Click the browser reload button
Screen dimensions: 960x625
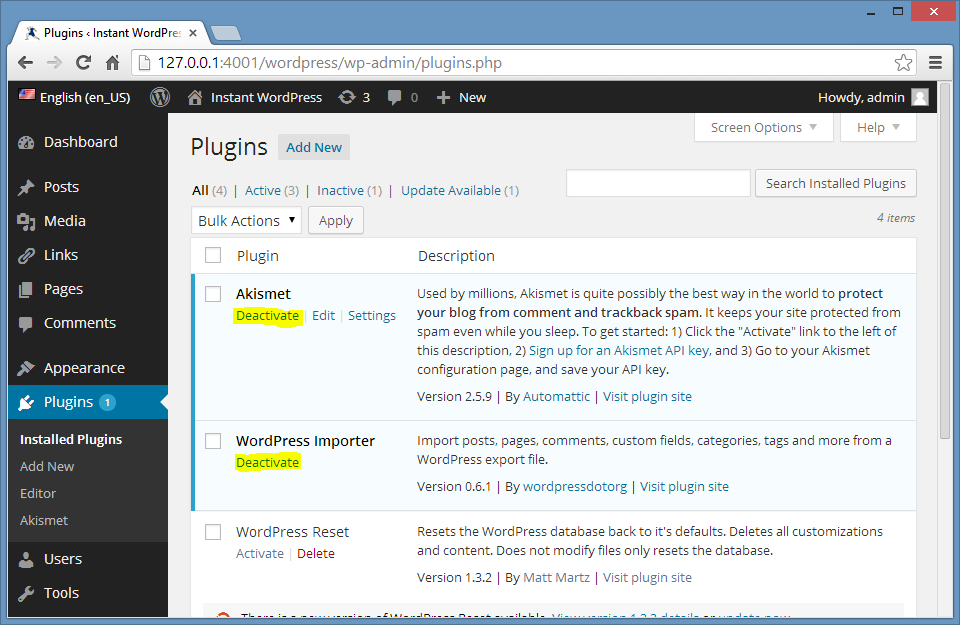[x=84, y=62]
